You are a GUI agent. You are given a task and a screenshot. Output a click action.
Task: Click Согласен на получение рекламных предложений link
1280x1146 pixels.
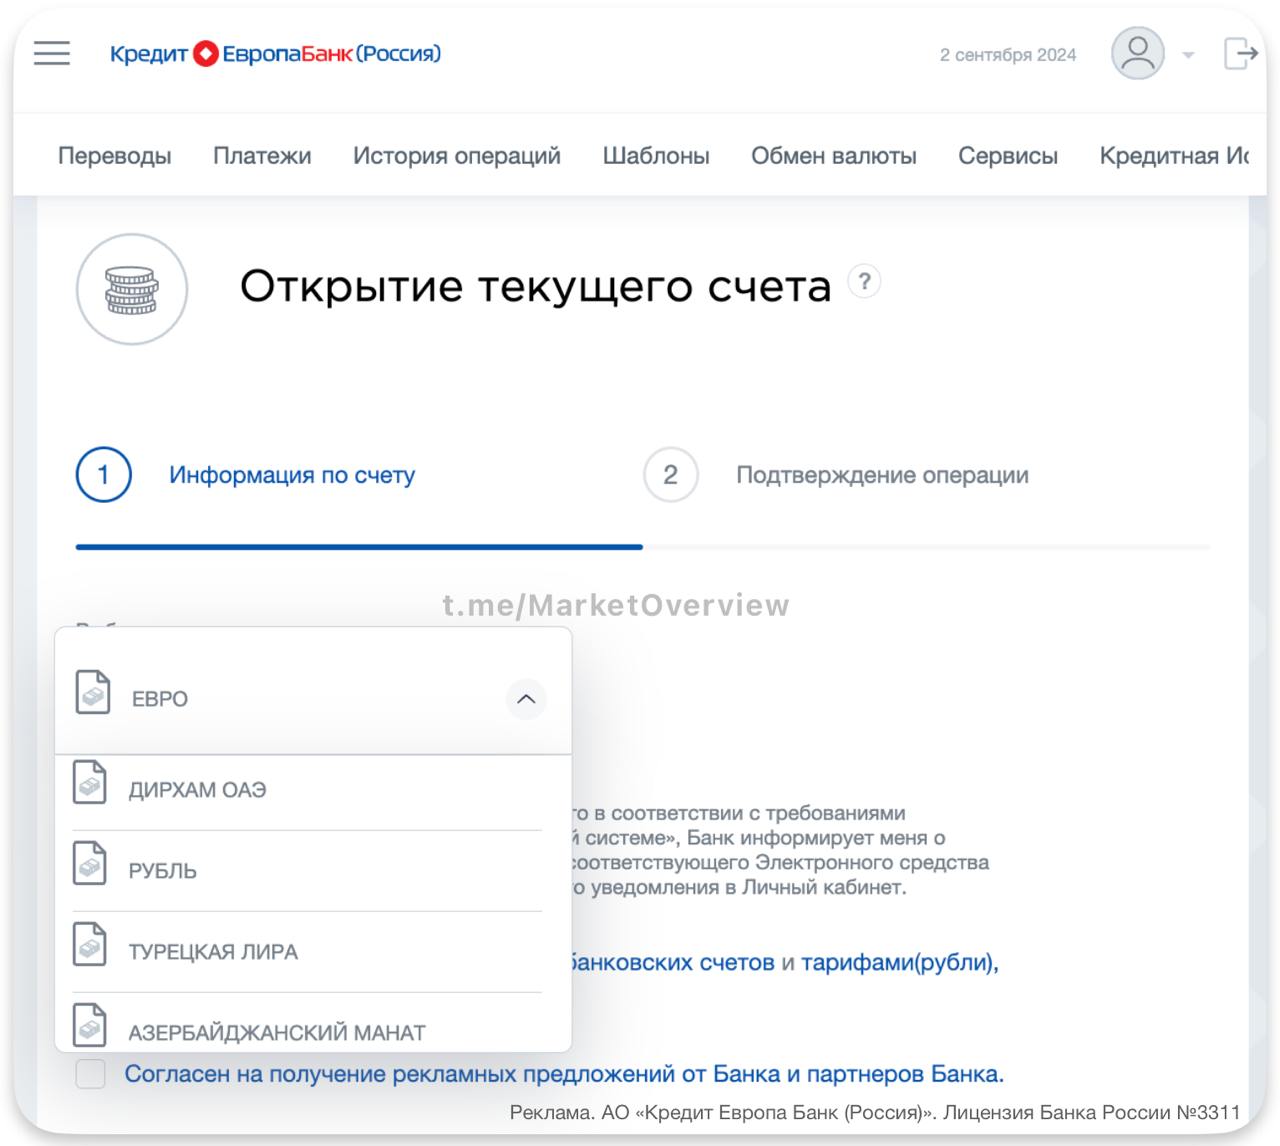[564, 1074]
